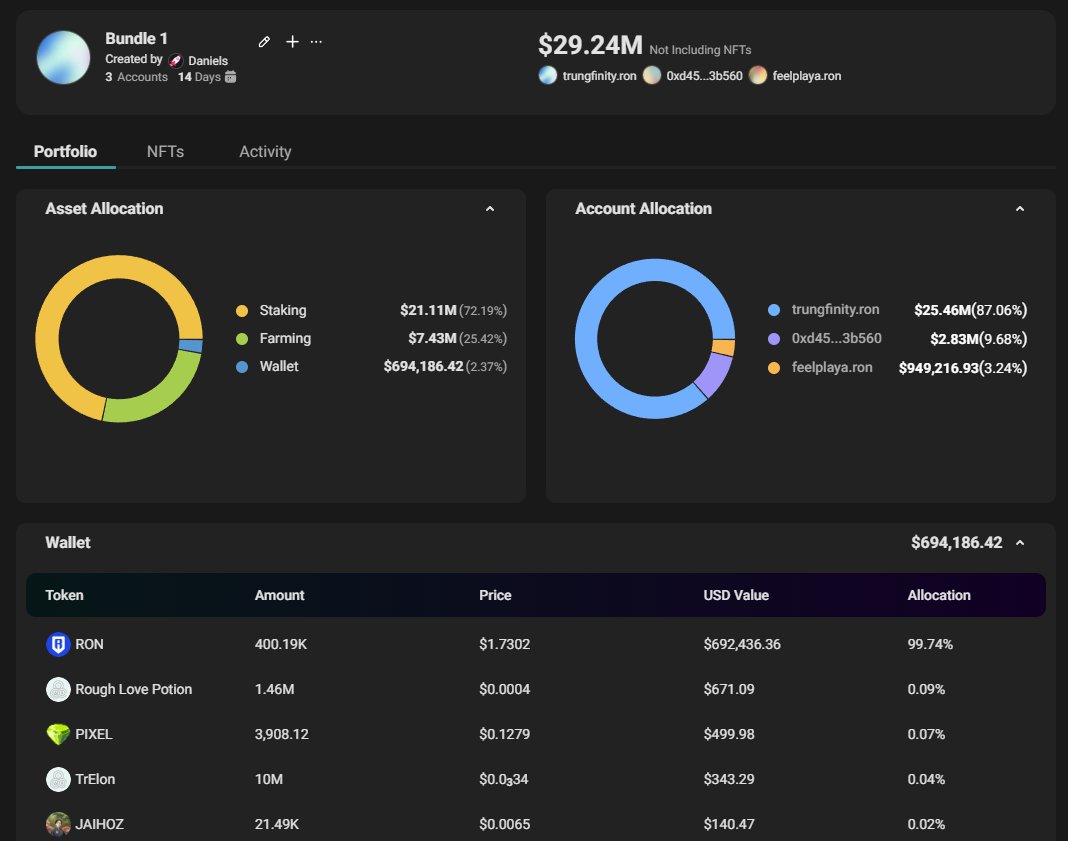
Task: Click the purple 0xd45...3b560 legend dot
Action: pyautogui.click(x=774, y=338)
